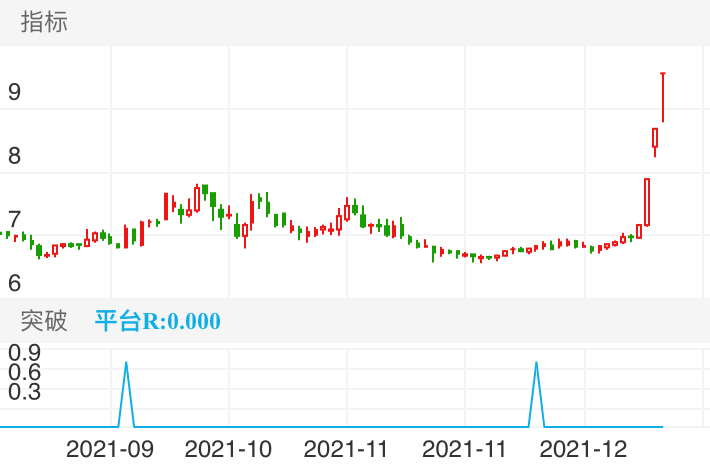
Task: Open the 指标 indicator header
Action: (44, 22)
